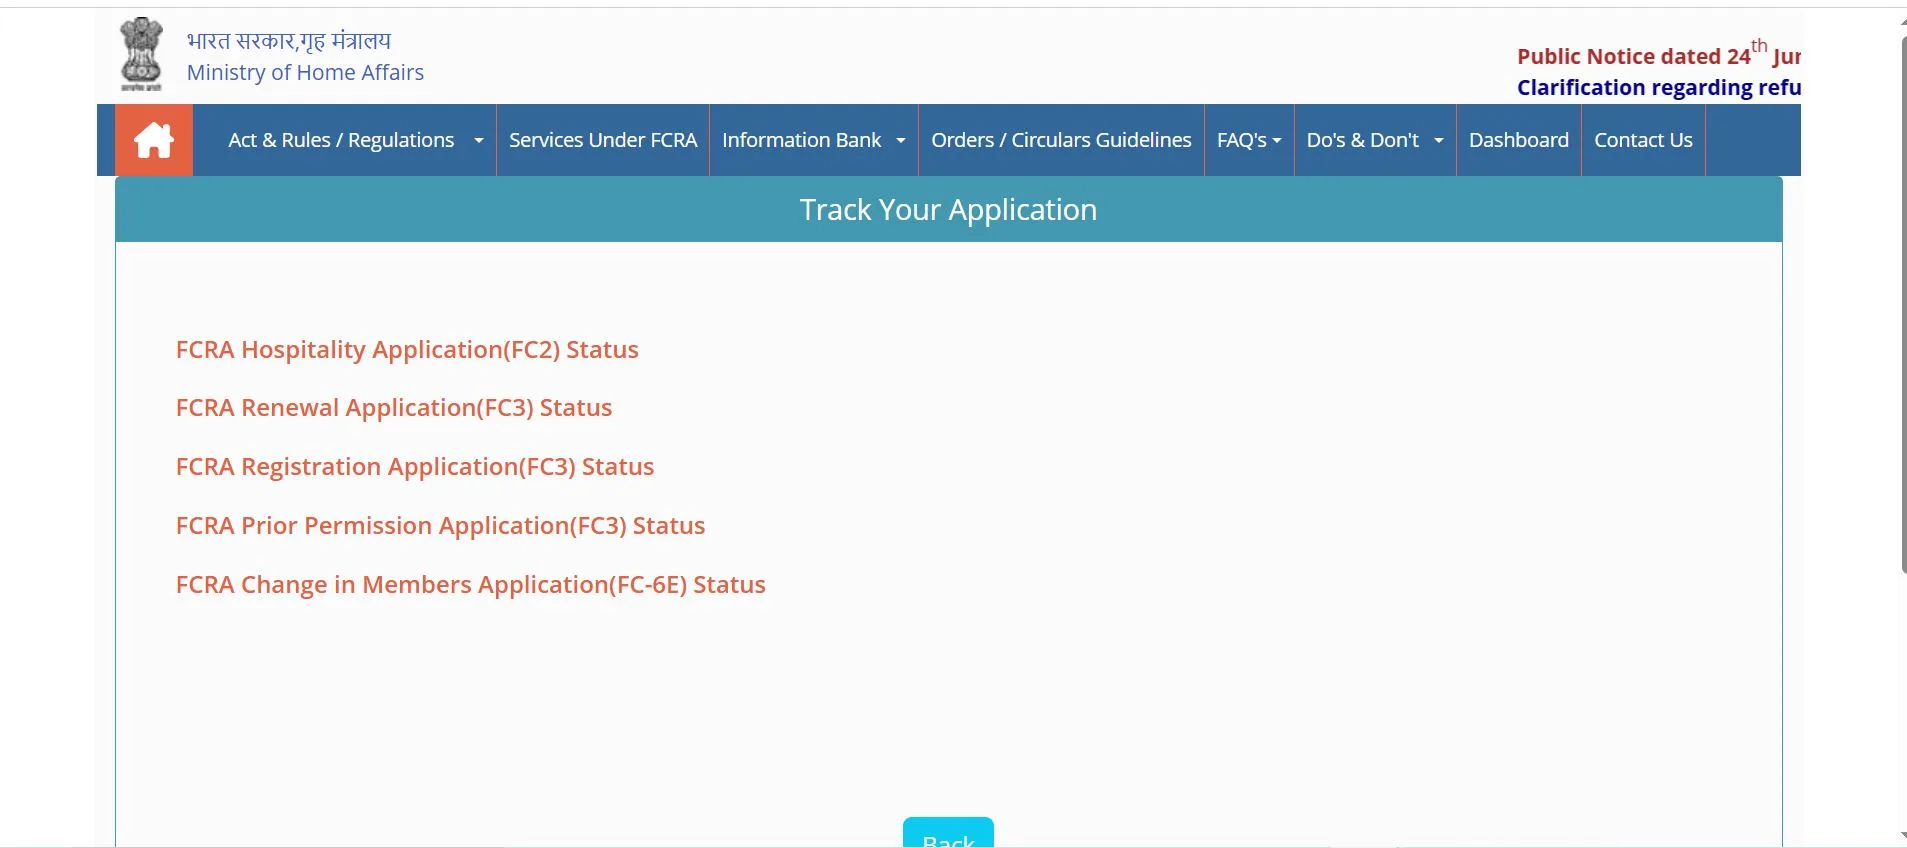The width and height of the screenshot is (1907, 848).
Task: Track FCRA Prior Permission Application(FC3) Status
Action: (x=440, y=526)
